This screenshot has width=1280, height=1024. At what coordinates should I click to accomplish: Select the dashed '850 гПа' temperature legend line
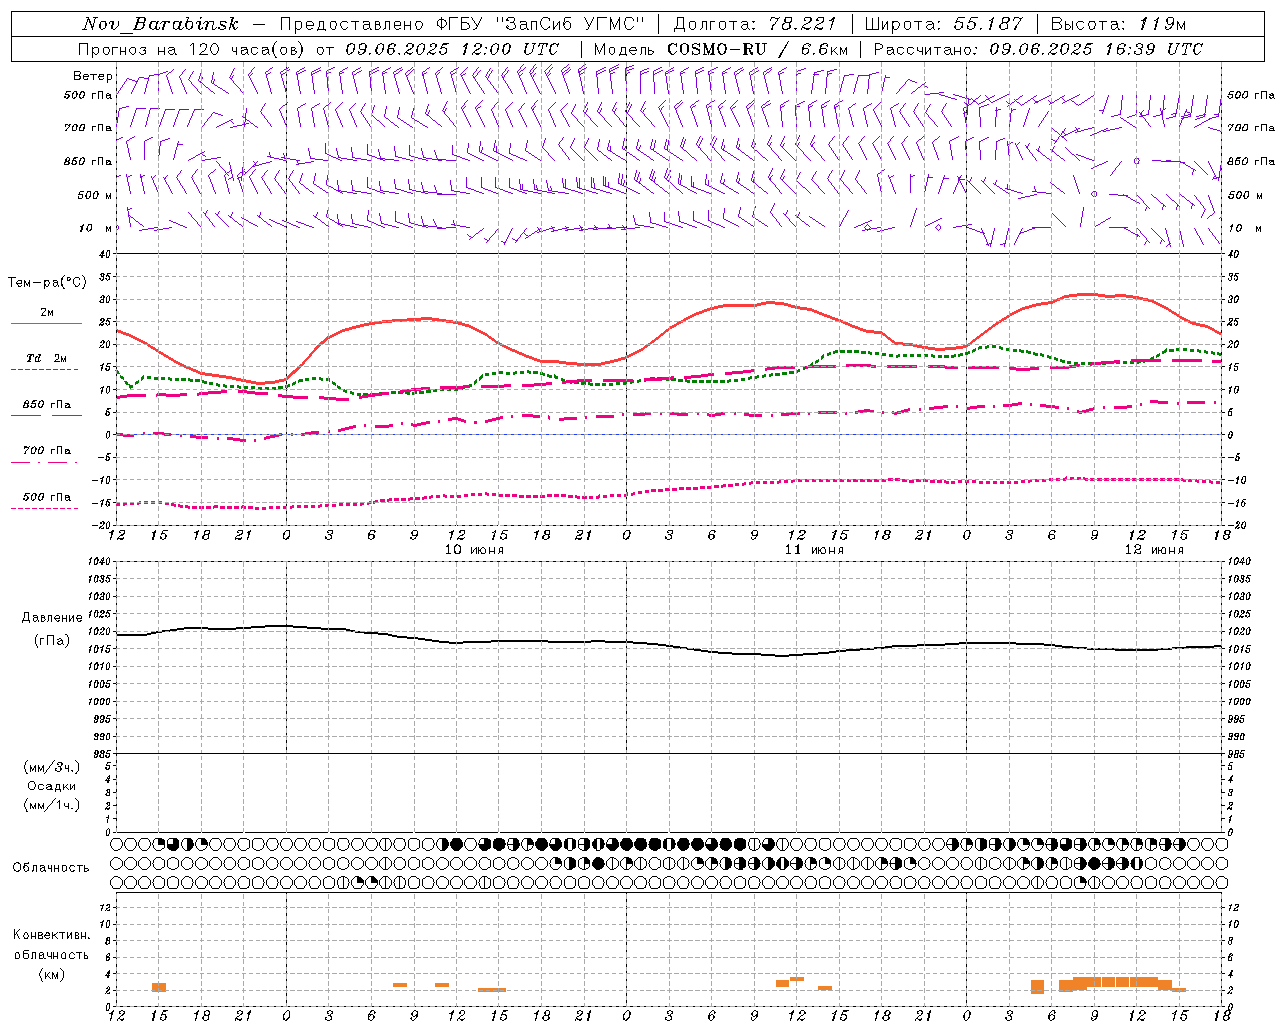click(46, 415)
